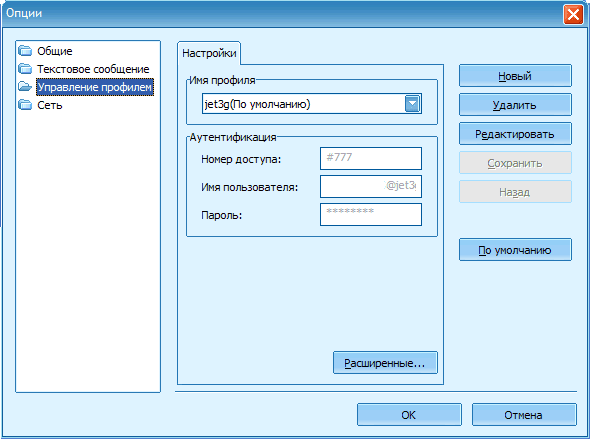Click the Удалить button

coord(515,105)
